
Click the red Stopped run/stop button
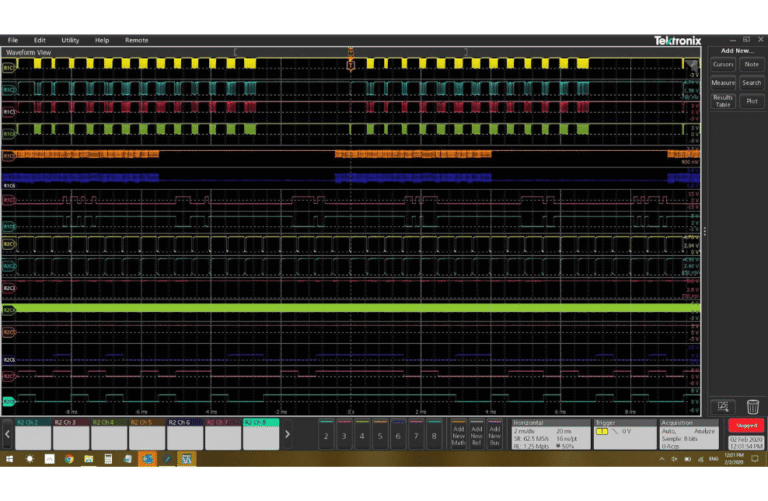pyautogui.click(x=746, y=425)
